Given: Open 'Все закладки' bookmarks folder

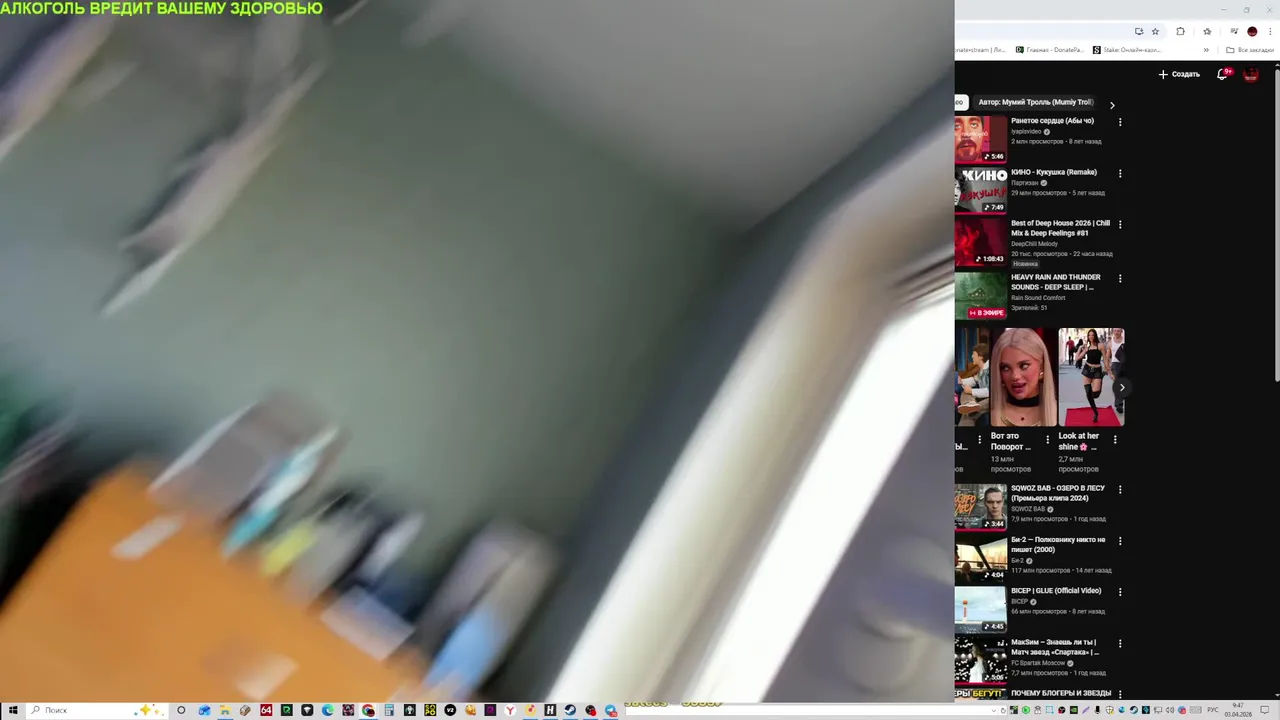Looking at the screenshot, I should (1250, 50).
